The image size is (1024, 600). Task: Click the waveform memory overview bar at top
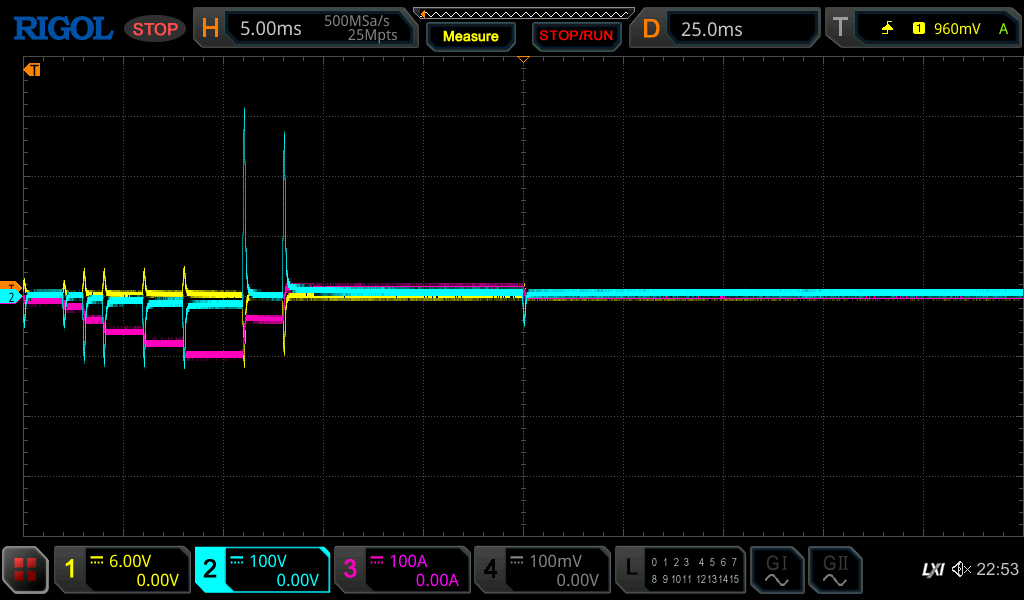tap(523, 13)
